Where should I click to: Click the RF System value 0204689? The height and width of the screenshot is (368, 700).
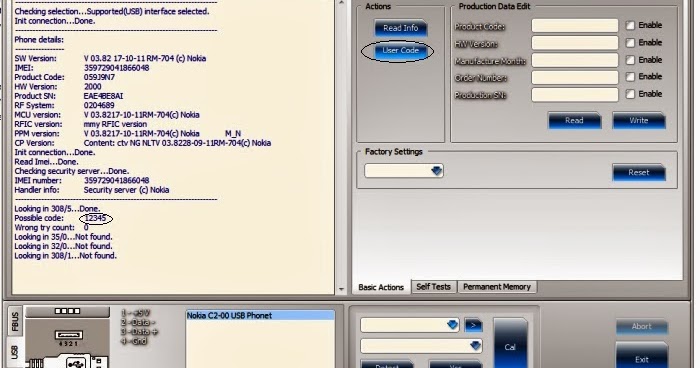tap(99, 105)
